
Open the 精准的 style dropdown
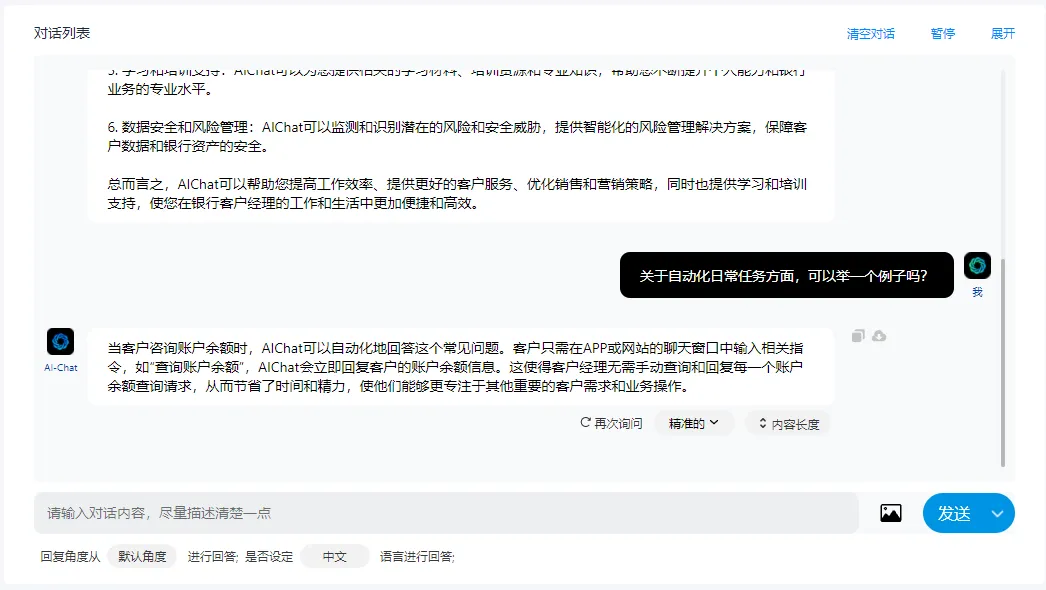[694, 424]
